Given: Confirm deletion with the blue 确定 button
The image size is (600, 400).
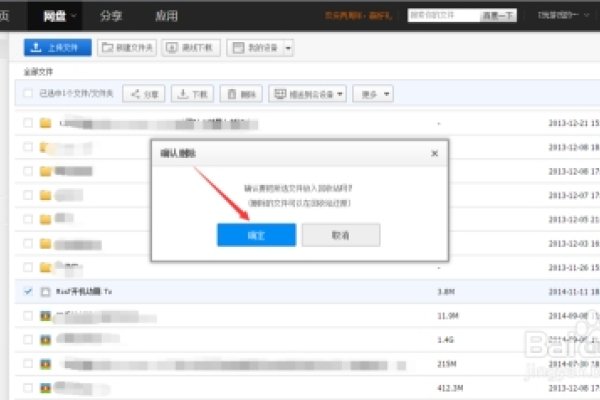Looking at the screenshot, I should pos(256,235).
